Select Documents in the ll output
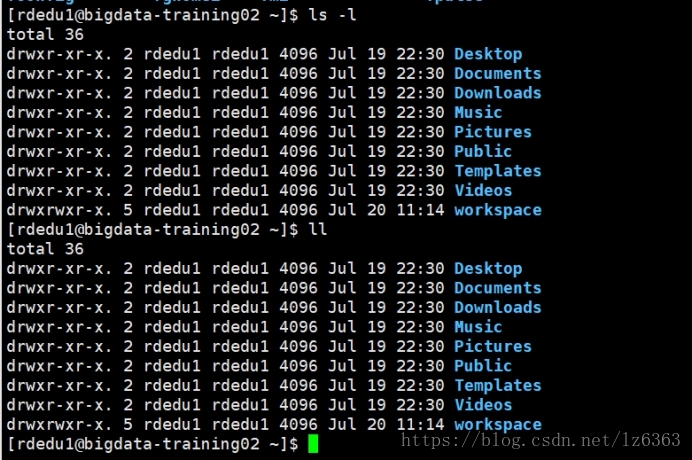The height and width of the screenshot is (460, 692). coord(498,288)
